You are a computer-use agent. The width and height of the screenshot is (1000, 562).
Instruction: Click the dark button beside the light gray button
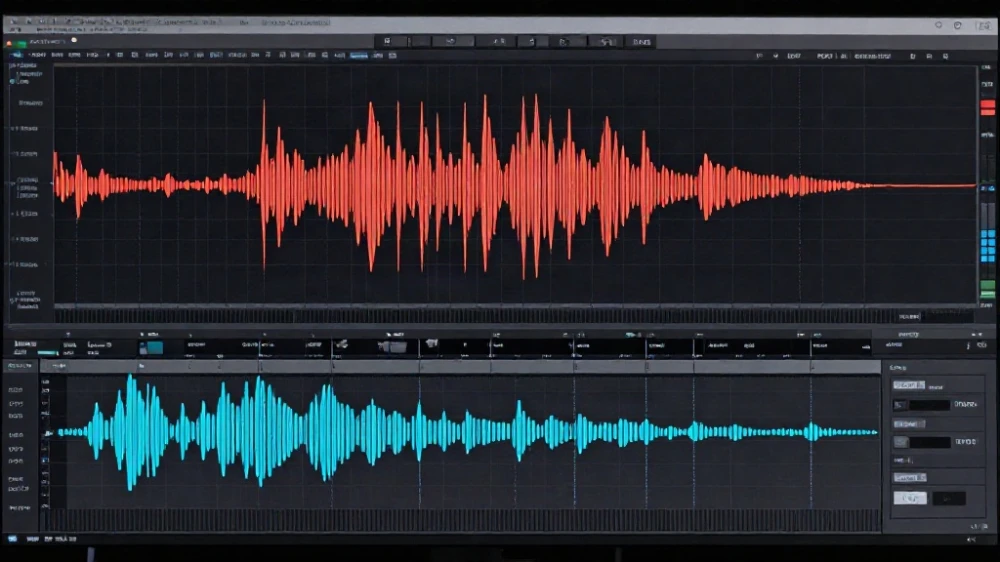coord(948,498)
